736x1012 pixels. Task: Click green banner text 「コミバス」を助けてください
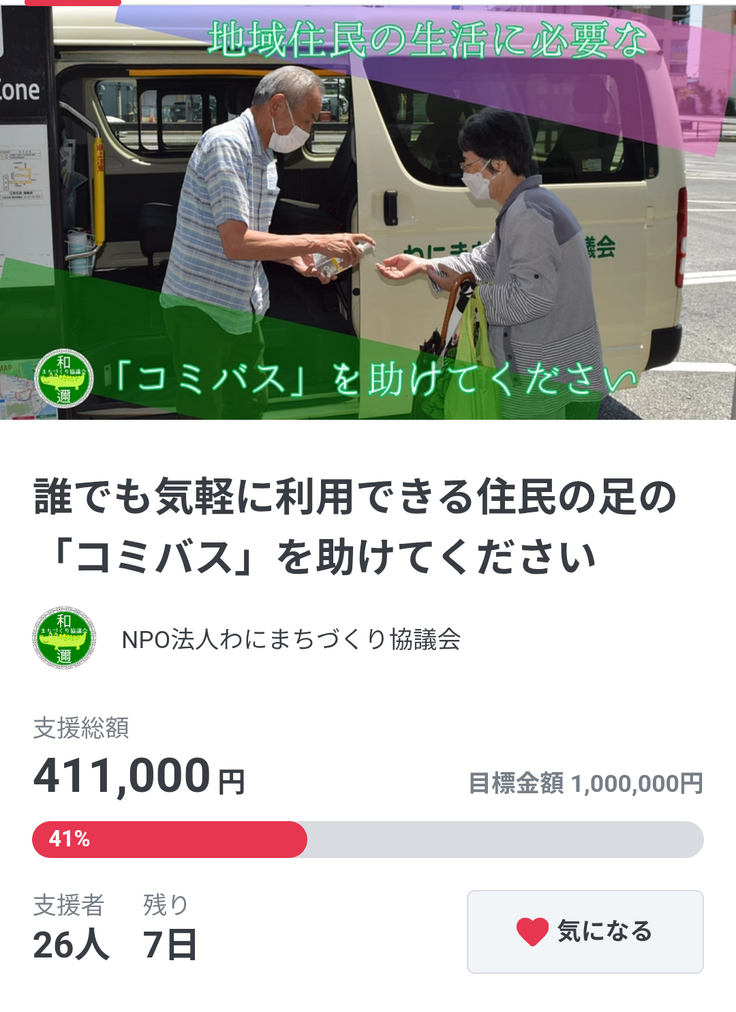tap(373, 380)
